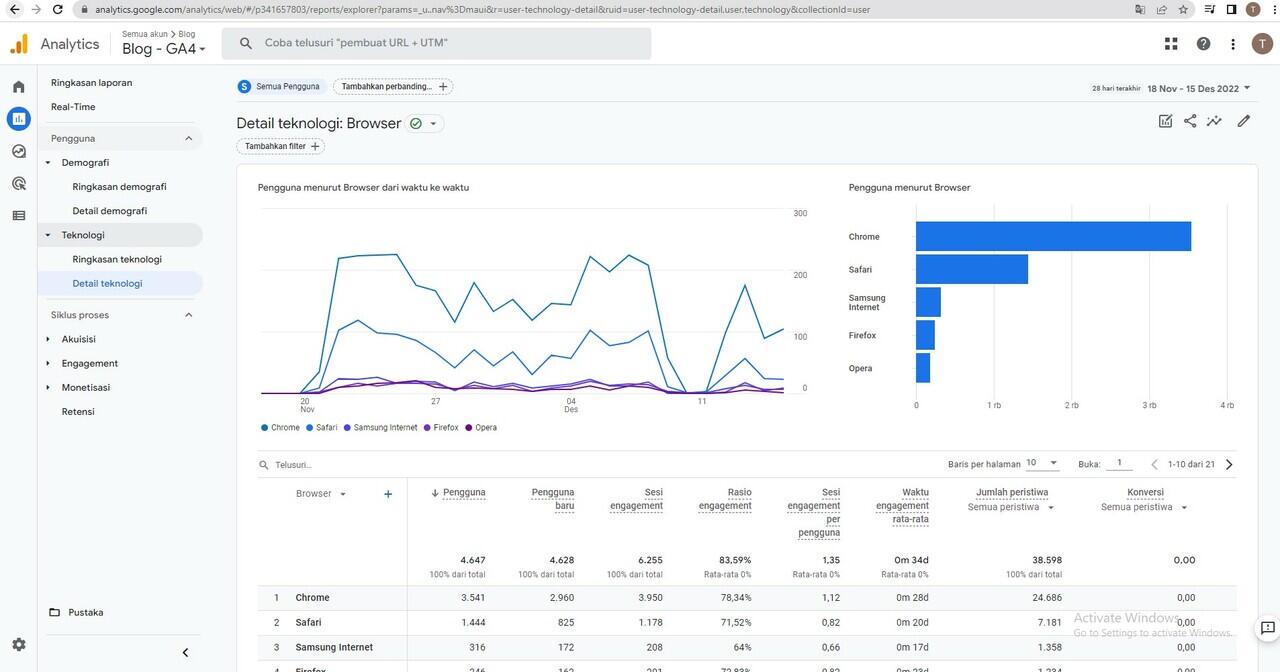Collapse the Pengguna section
1280x672 pixels.
click(x=189, y=139)
